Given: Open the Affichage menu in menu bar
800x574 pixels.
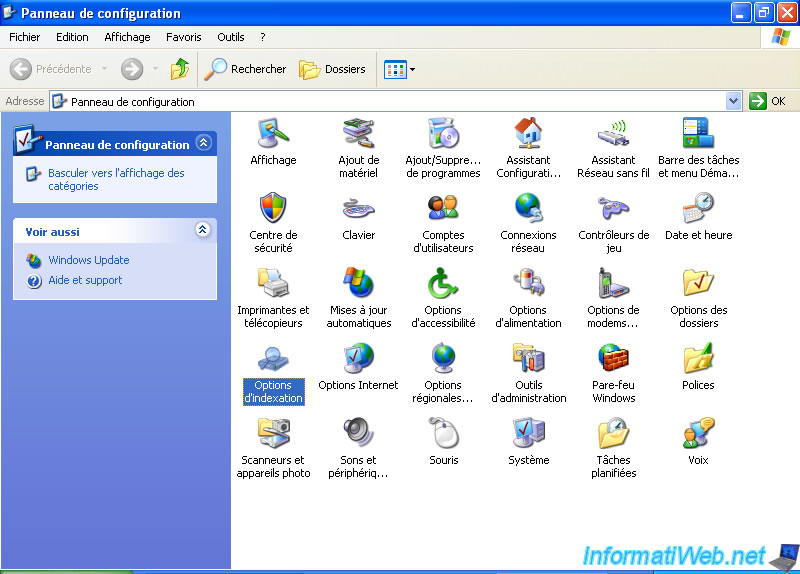Looking at the screenshot, I should [x=127, y=37].
